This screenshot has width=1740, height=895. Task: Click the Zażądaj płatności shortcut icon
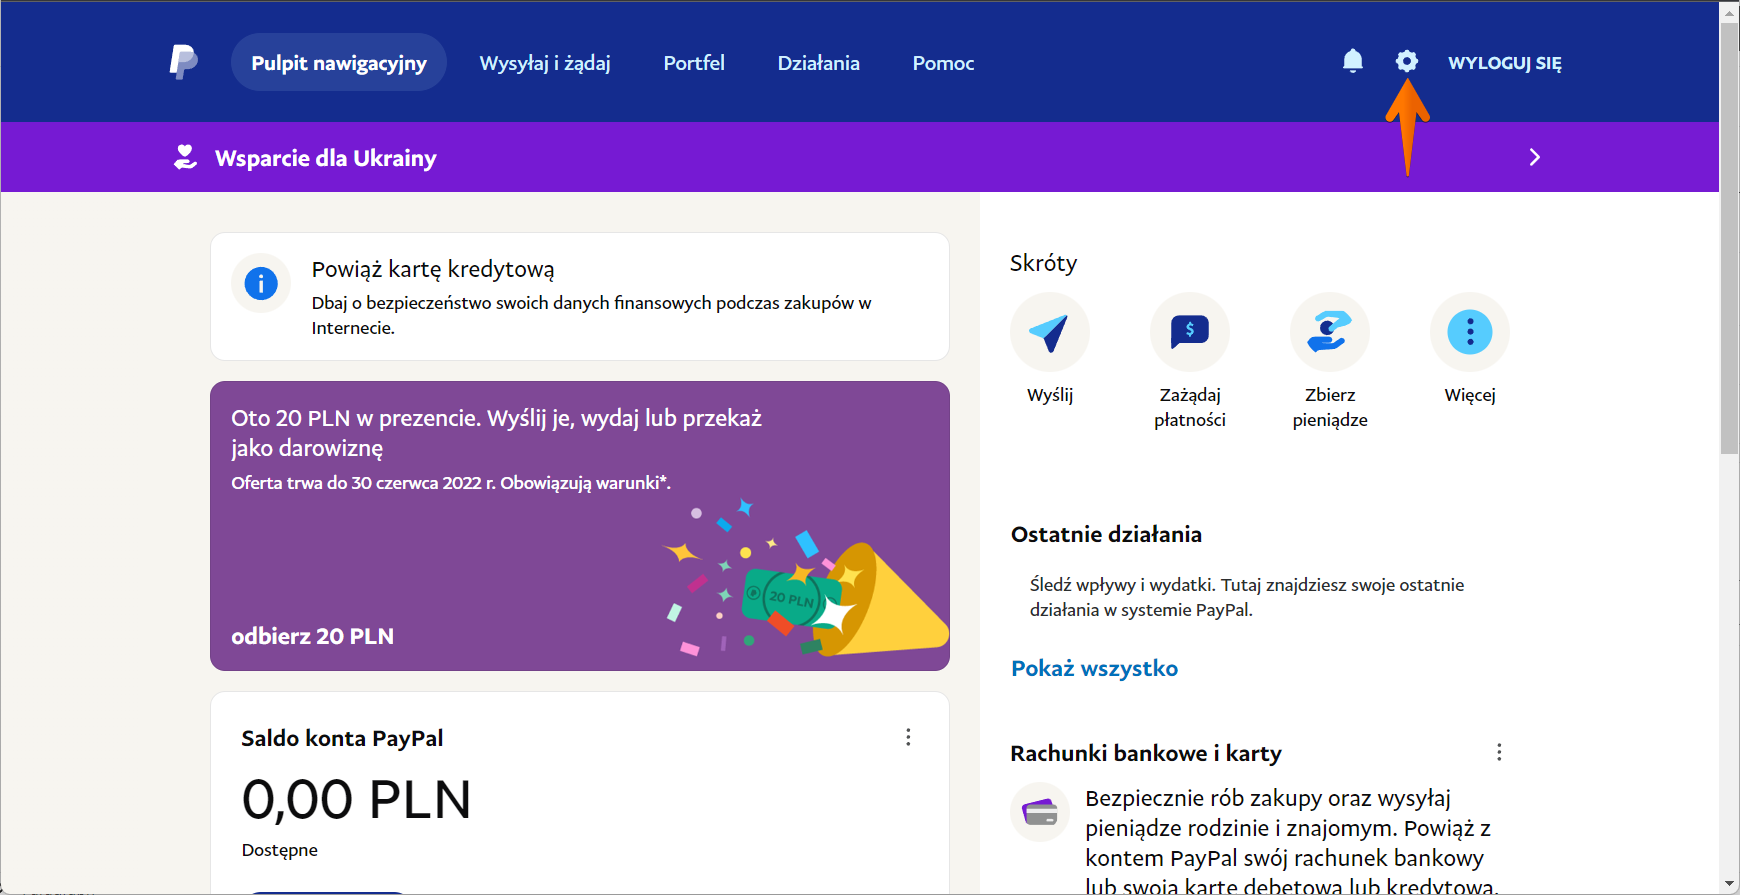click(x=1190, y=332)
